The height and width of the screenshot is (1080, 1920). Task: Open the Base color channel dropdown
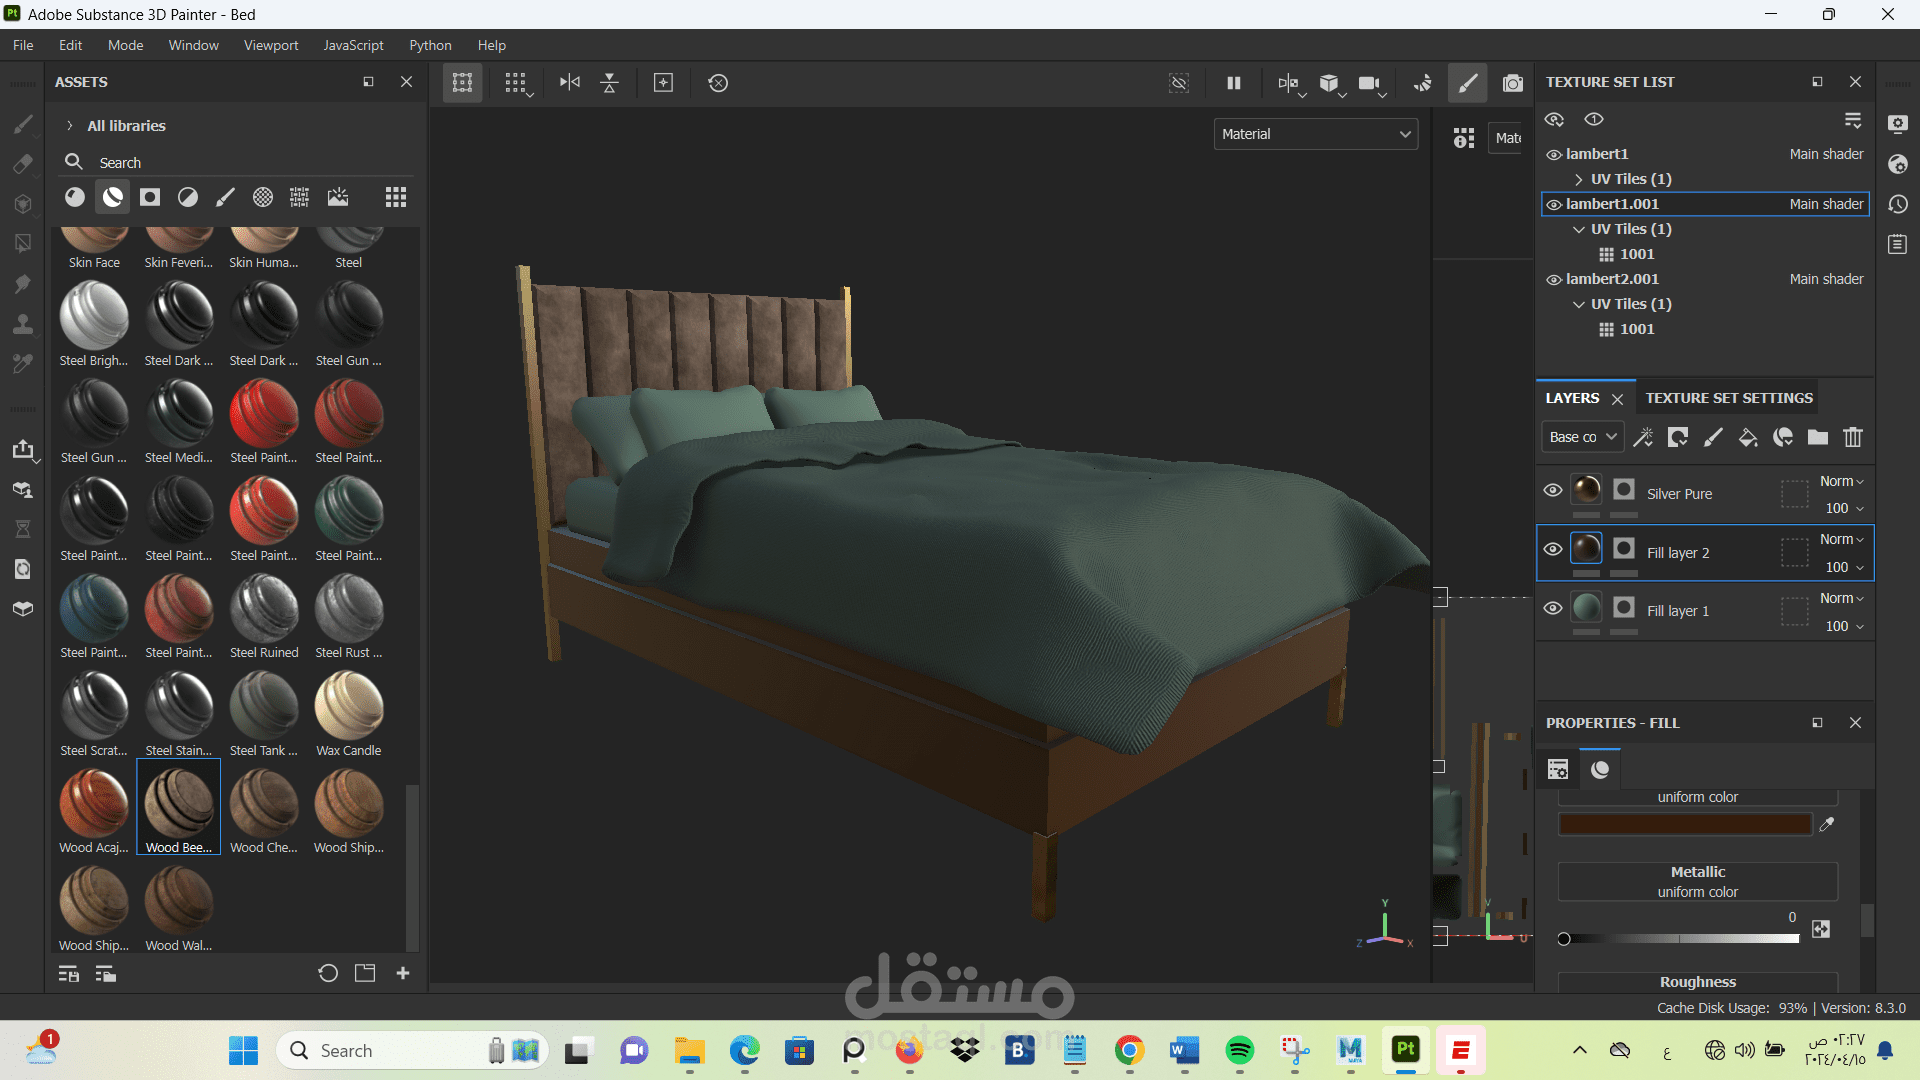click(x=1582, y=437)
